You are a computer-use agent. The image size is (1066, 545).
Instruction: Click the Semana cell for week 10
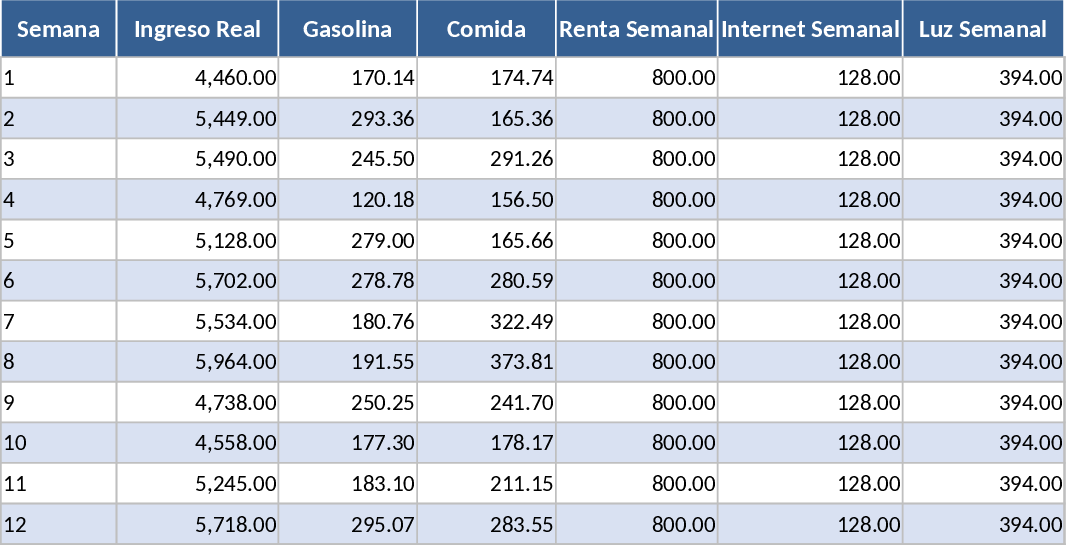click(x=58, y=443)
